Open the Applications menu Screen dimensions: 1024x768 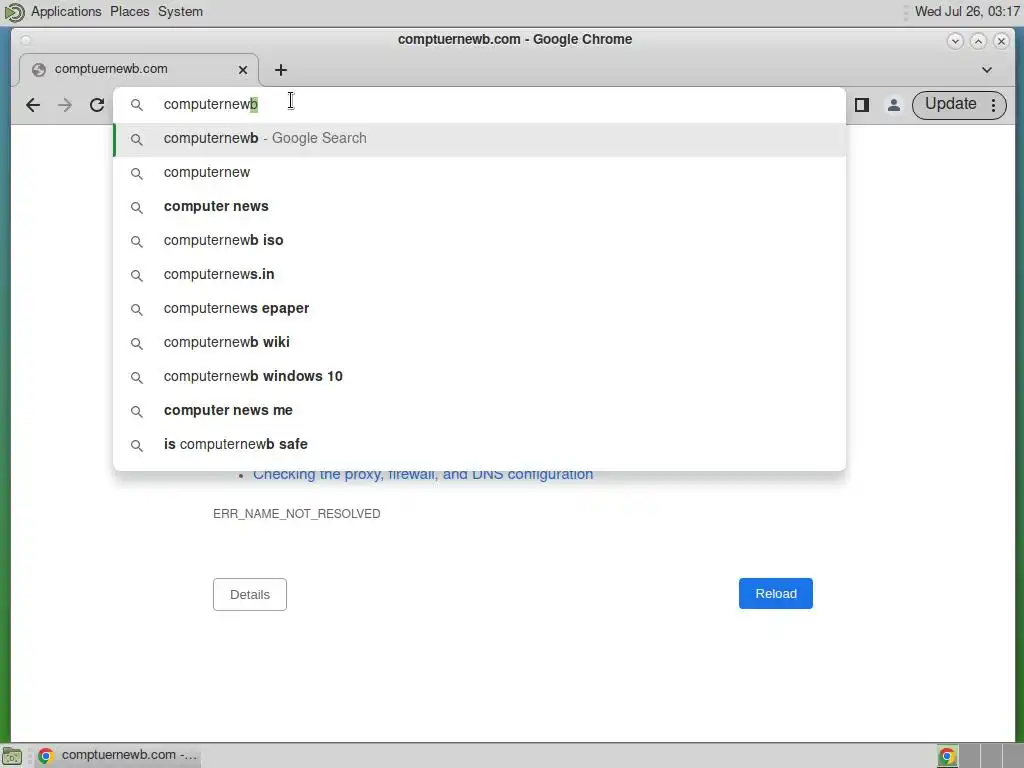coord(66,12)
